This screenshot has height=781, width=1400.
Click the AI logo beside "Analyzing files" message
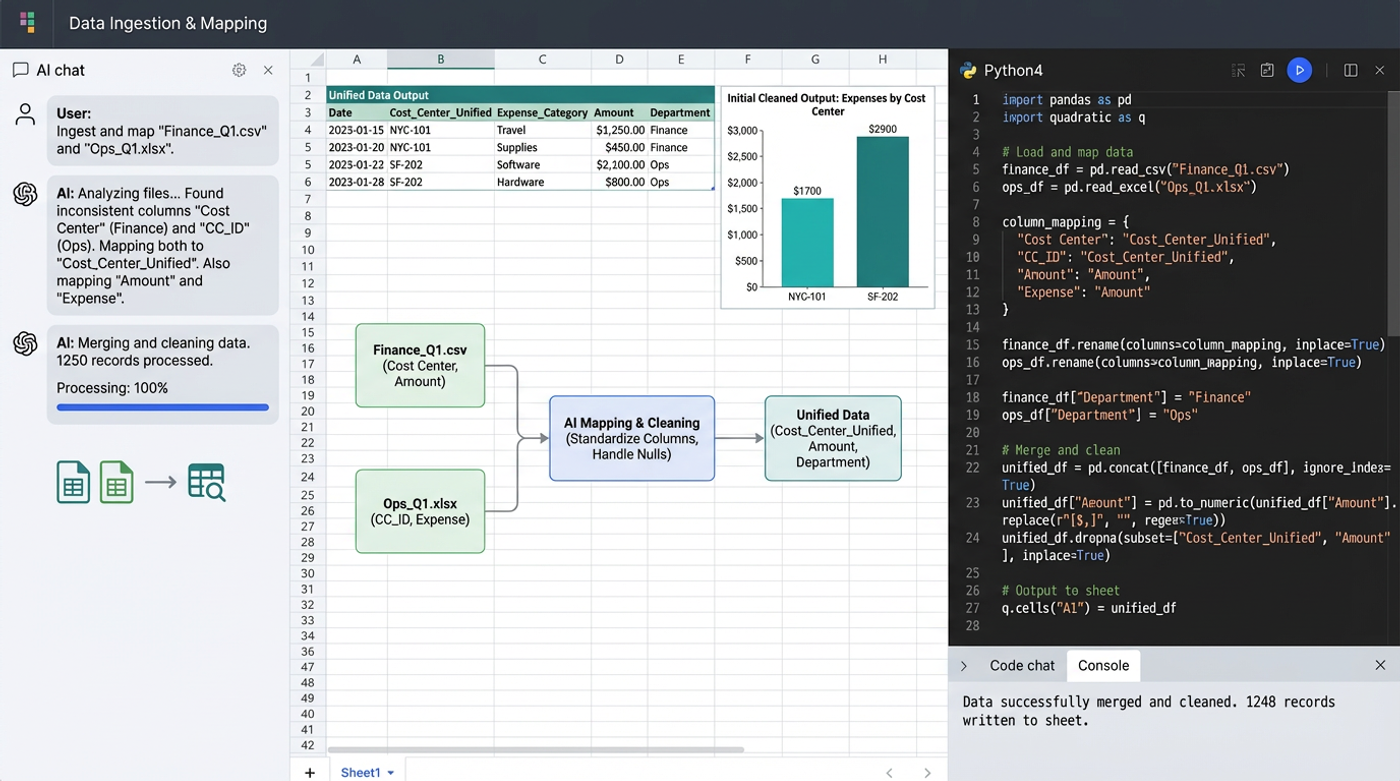(x=25, y=194)
